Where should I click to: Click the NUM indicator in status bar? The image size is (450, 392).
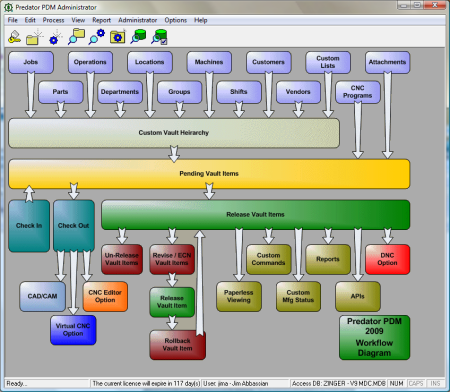coord(397,384)
